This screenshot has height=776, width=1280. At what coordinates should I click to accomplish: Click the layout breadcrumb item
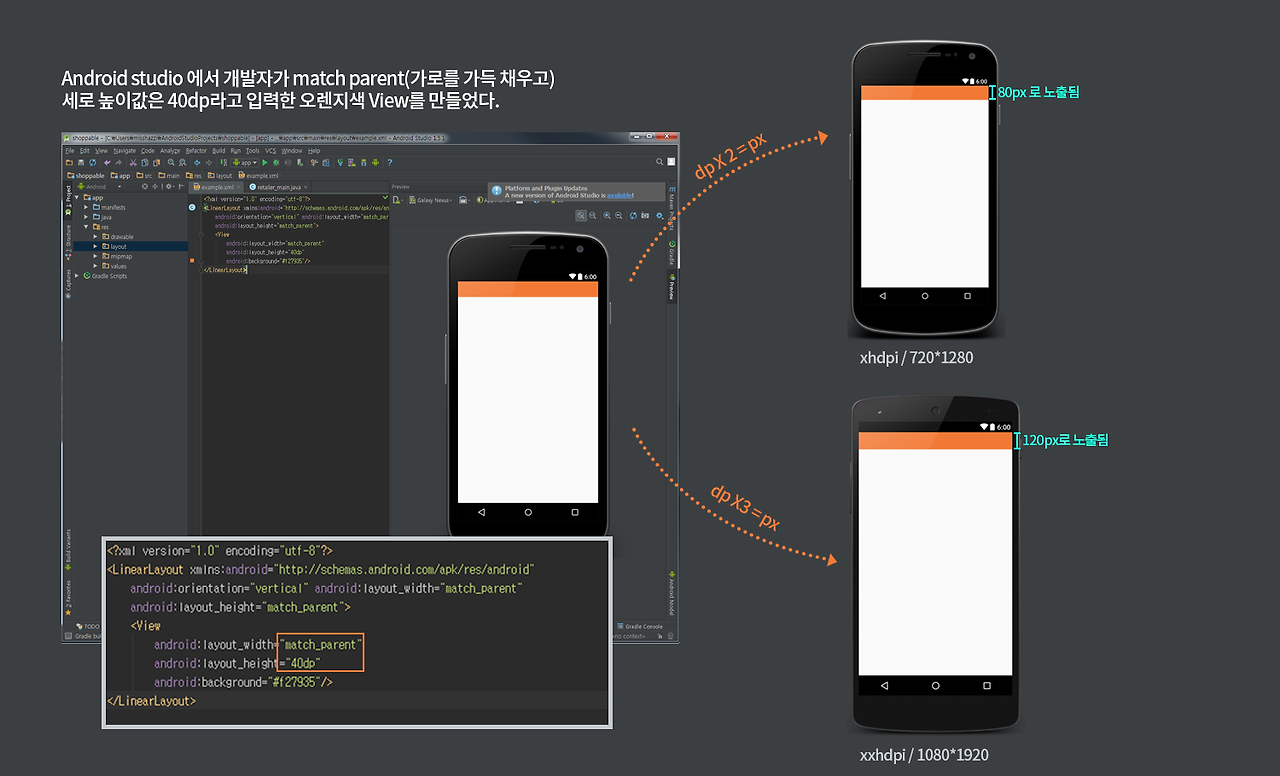point(221,175)
